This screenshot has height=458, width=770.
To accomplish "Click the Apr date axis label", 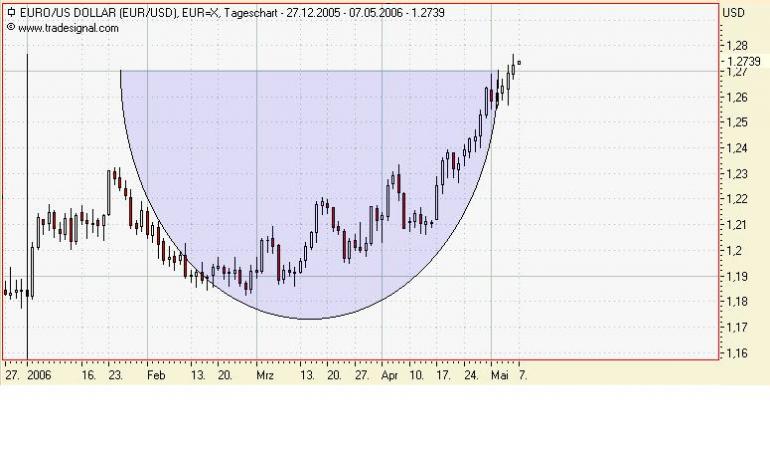I will coord(389,376).
